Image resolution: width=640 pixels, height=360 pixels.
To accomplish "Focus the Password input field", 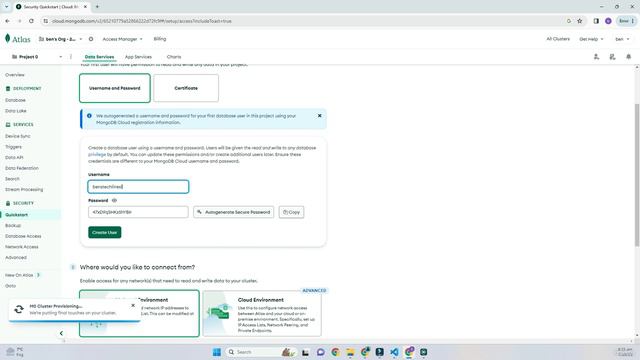I will 138,212.
